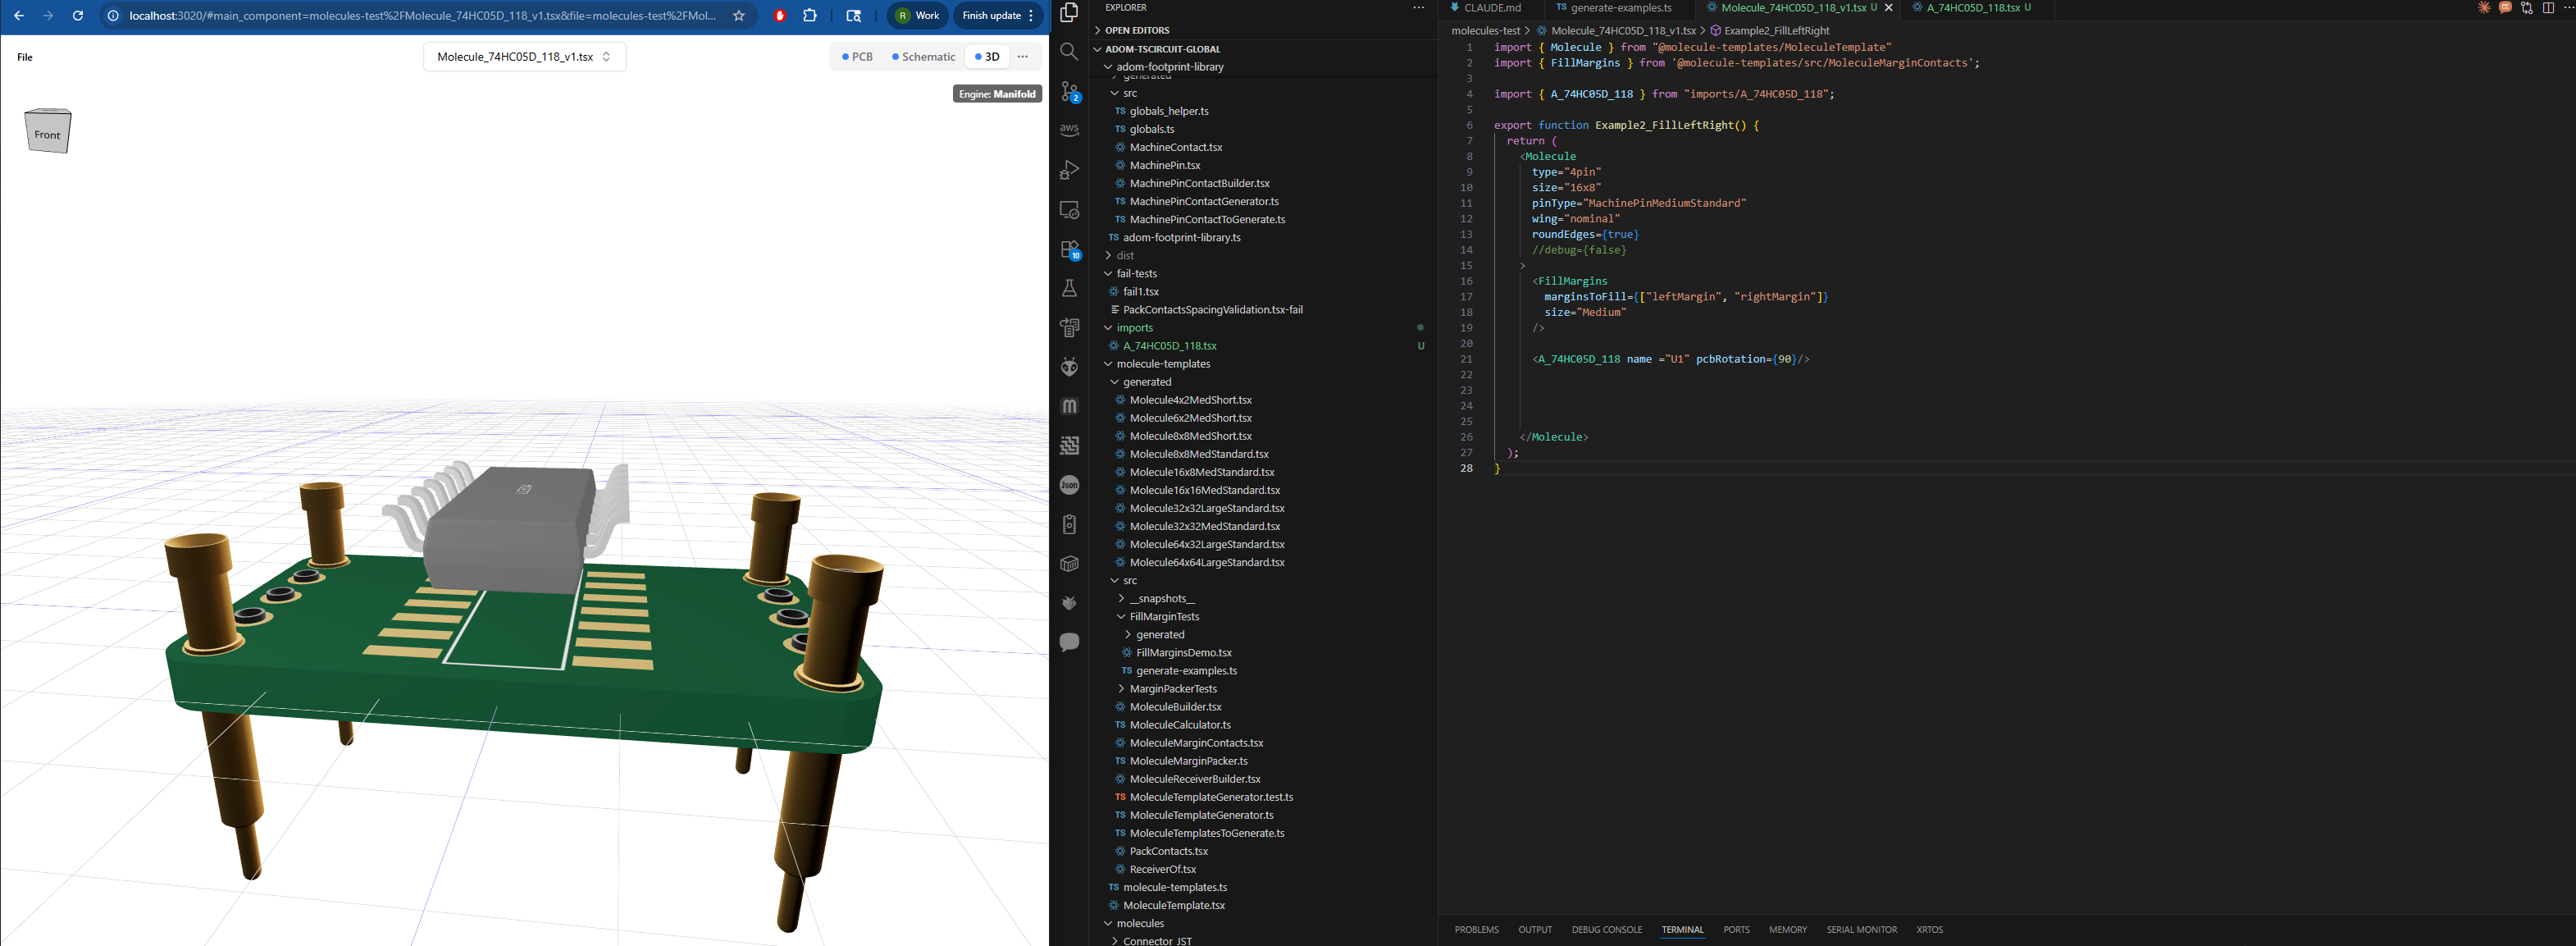This screenshot has height=946, width=2576.
Task: Switch to the CLAUDE.md editor tab
Action: click(x=1491, y=8)
